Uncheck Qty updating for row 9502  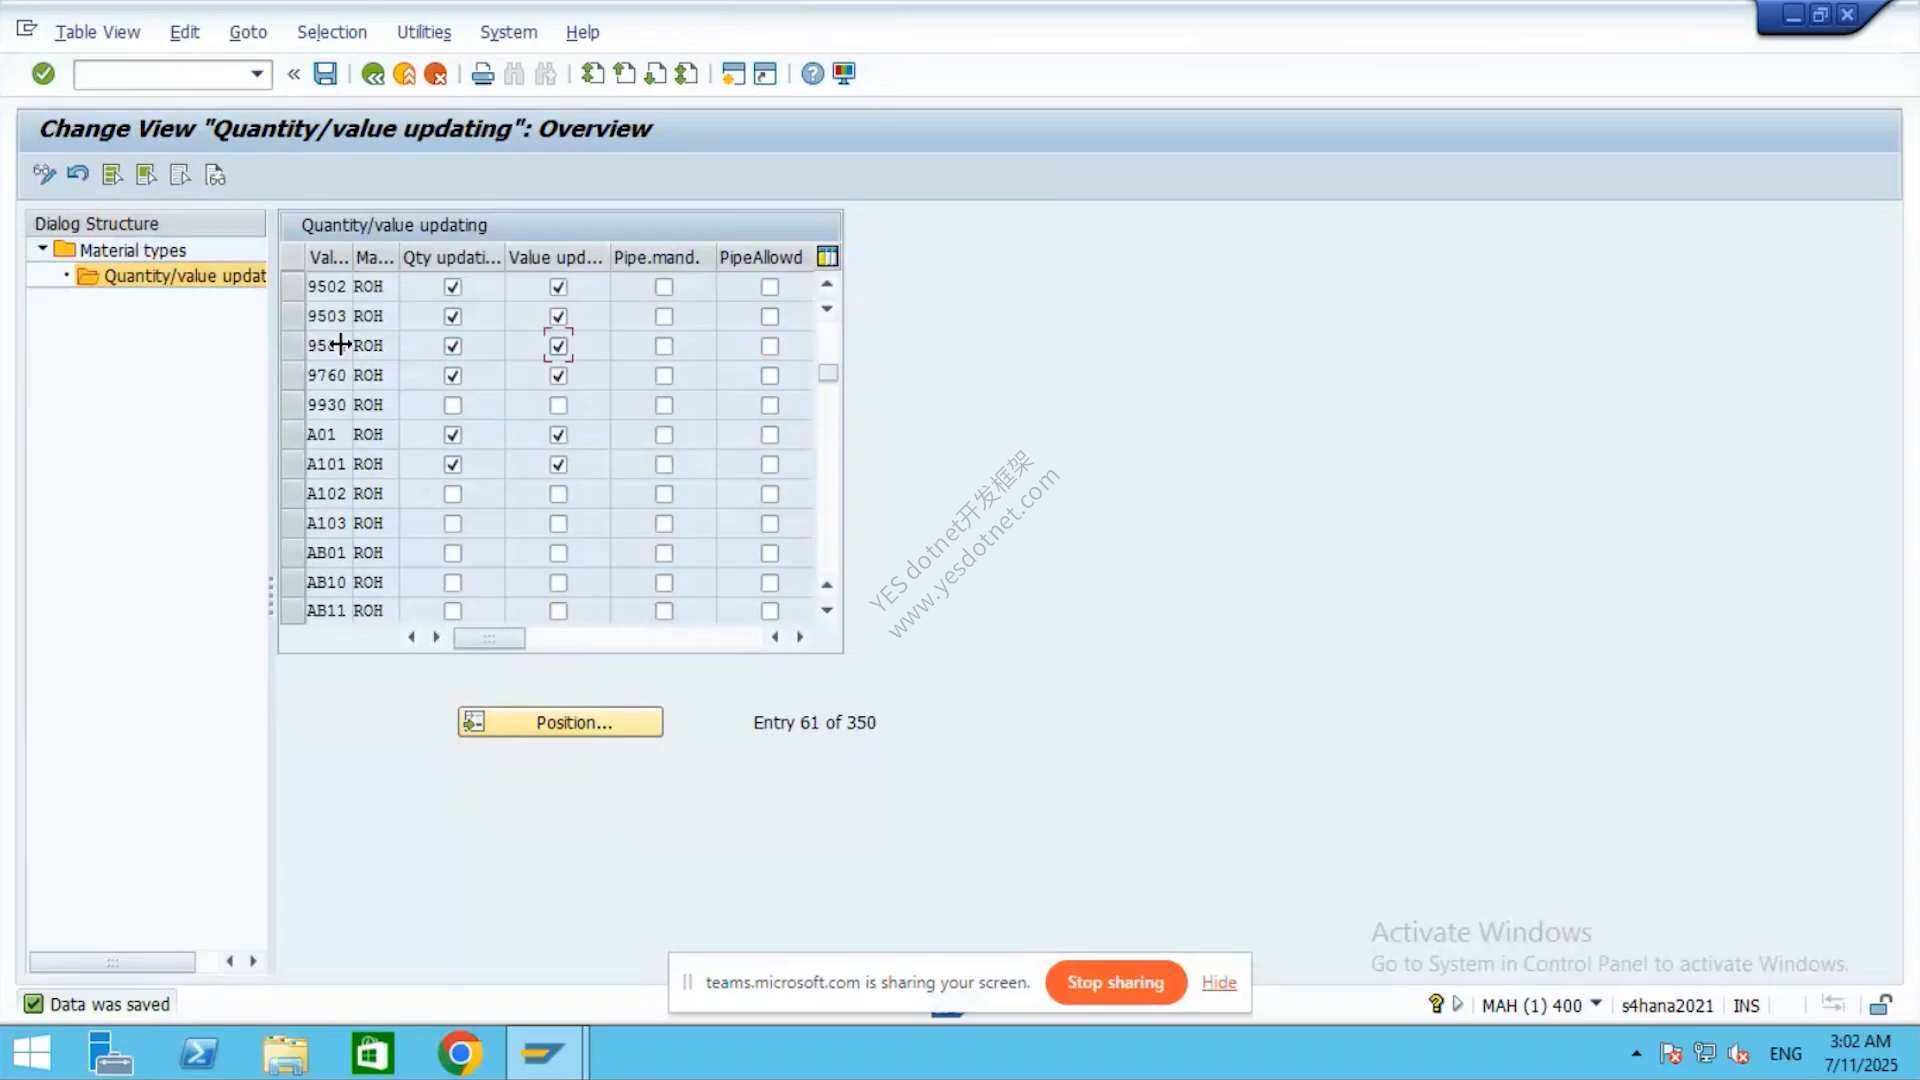point(453,287)
